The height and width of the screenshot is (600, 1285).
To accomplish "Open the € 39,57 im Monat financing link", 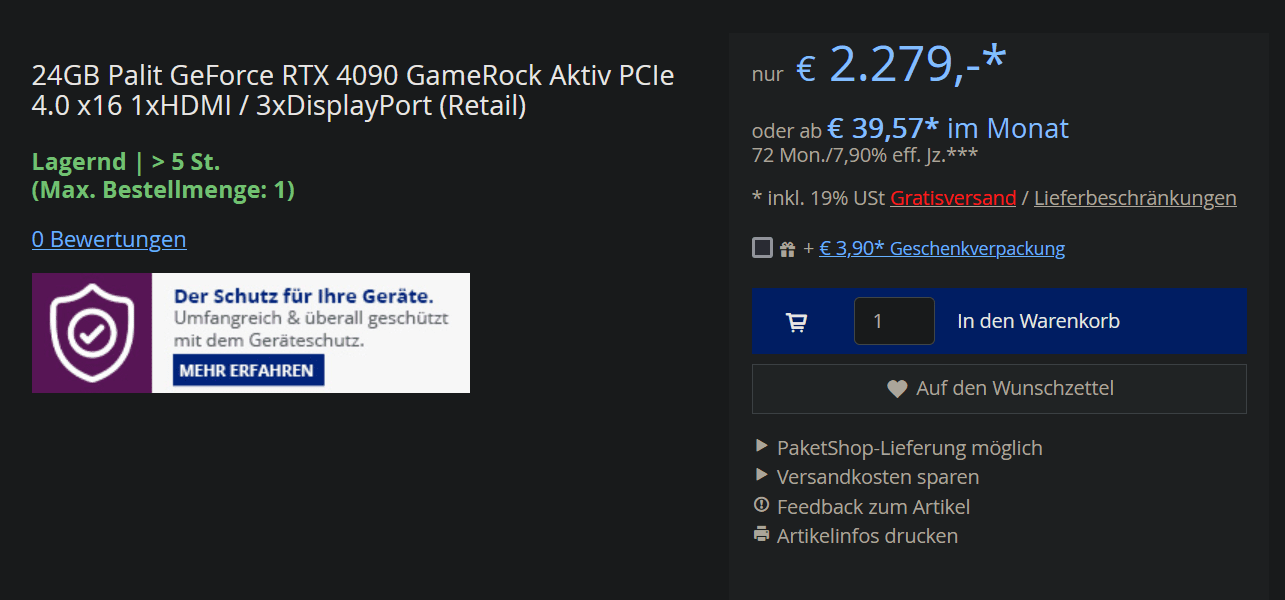I will point(947,129).
